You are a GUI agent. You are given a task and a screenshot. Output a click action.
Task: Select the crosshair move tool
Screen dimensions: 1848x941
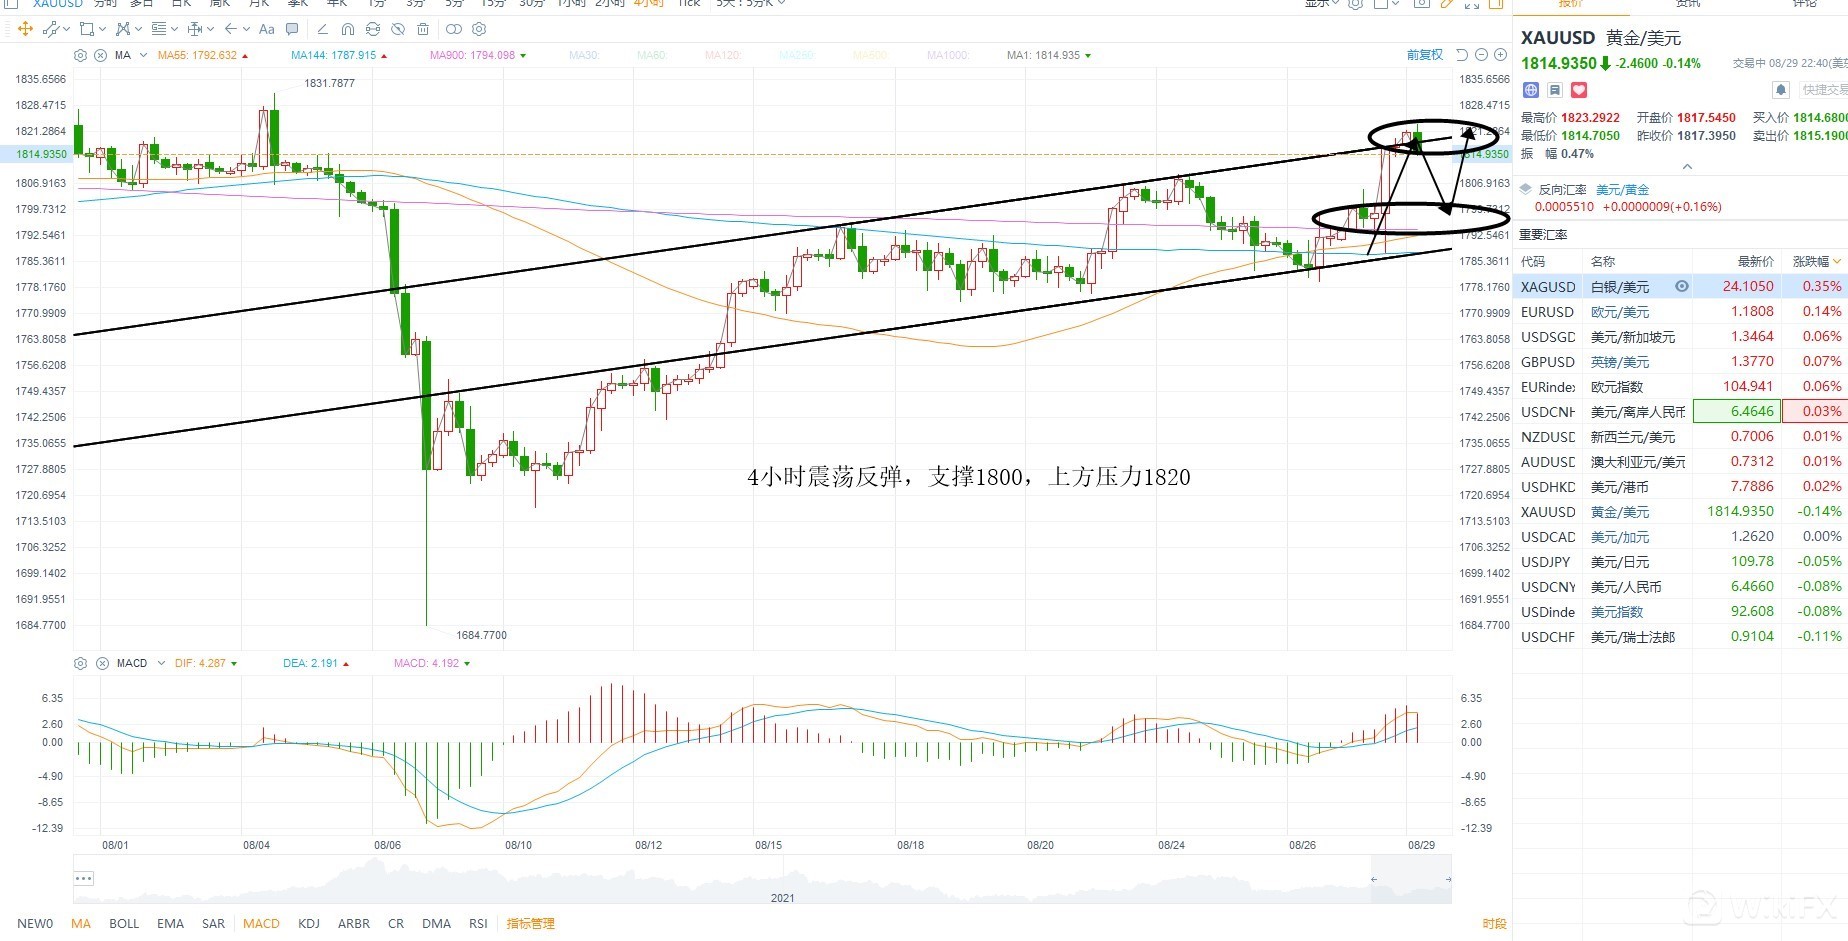pyautogui.click(x=26, y=29)
